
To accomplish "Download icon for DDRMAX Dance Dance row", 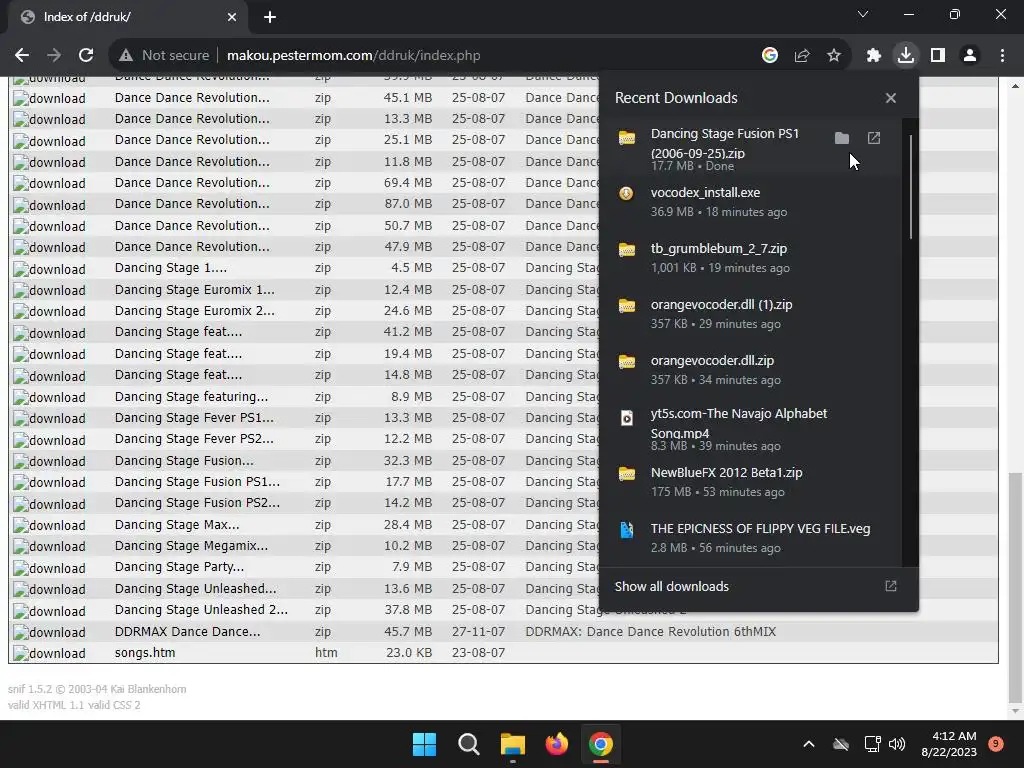I will coord(49,632).
